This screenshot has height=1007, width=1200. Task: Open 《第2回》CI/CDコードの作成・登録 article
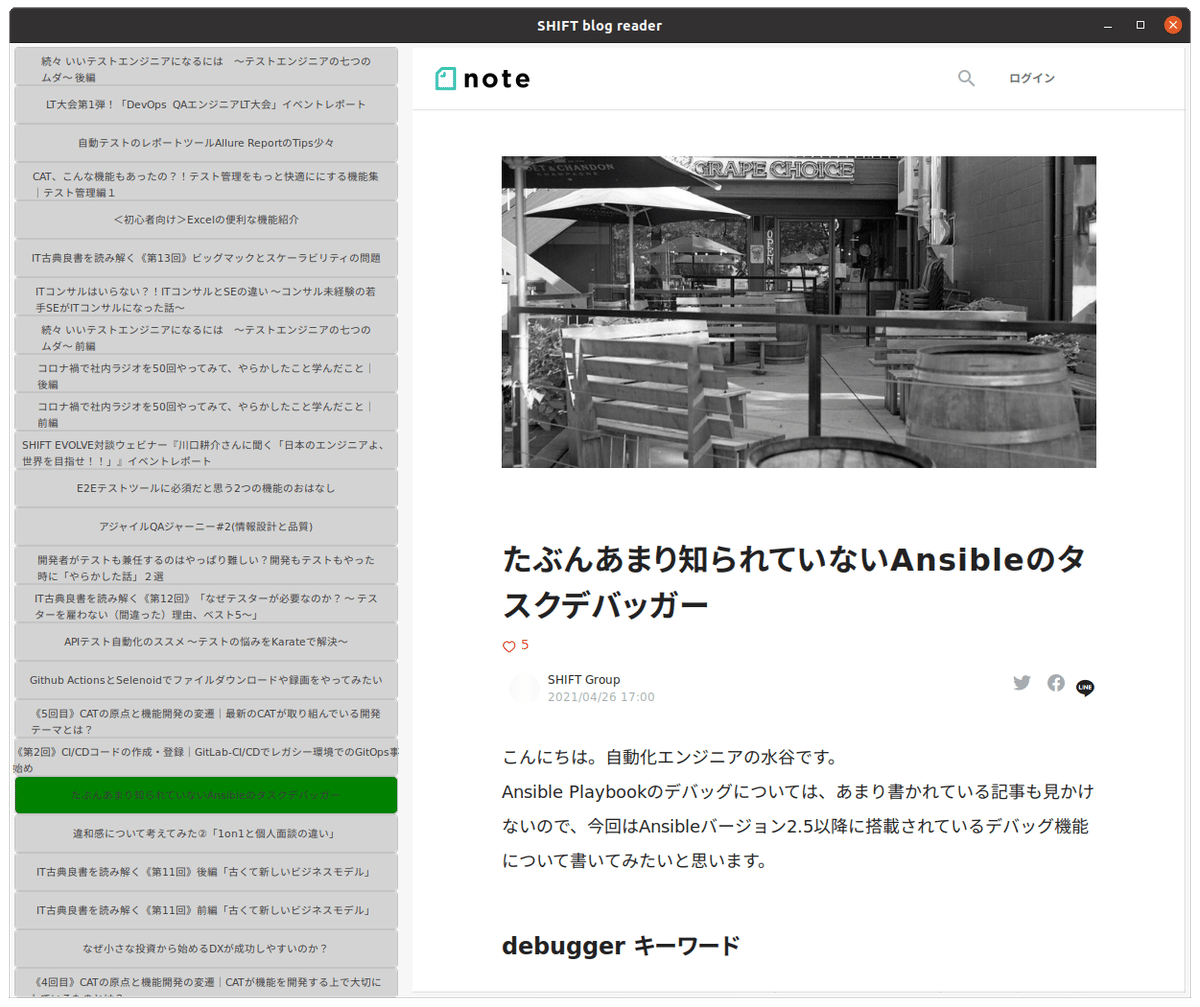pyautogui.click(x=206, y=757)
